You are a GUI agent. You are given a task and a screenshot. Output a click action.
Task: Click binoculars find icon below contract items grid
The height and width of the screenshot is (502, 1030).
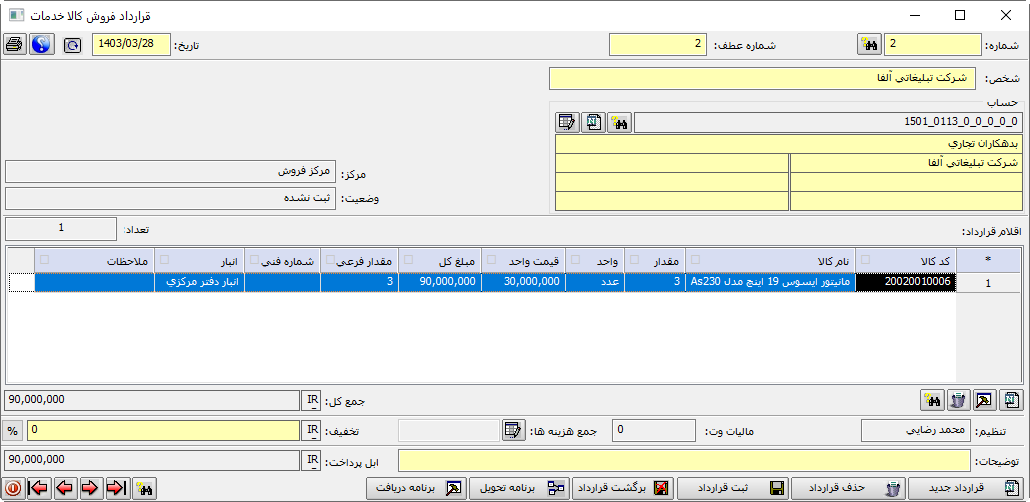[x=932, y=399]
